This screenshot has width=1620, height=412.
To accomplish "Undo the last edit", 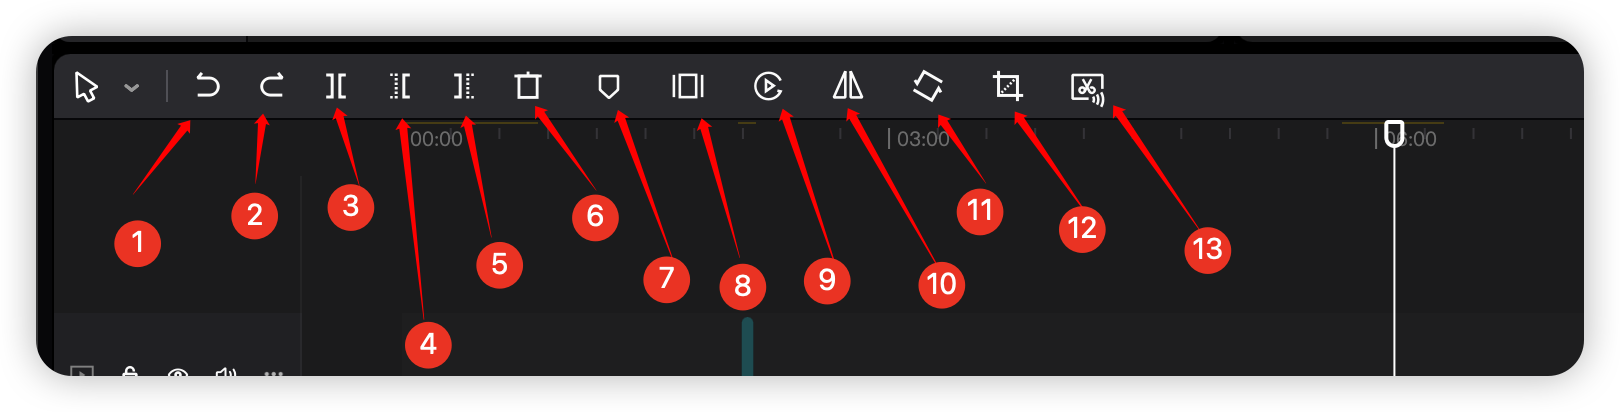I will 207,86.
